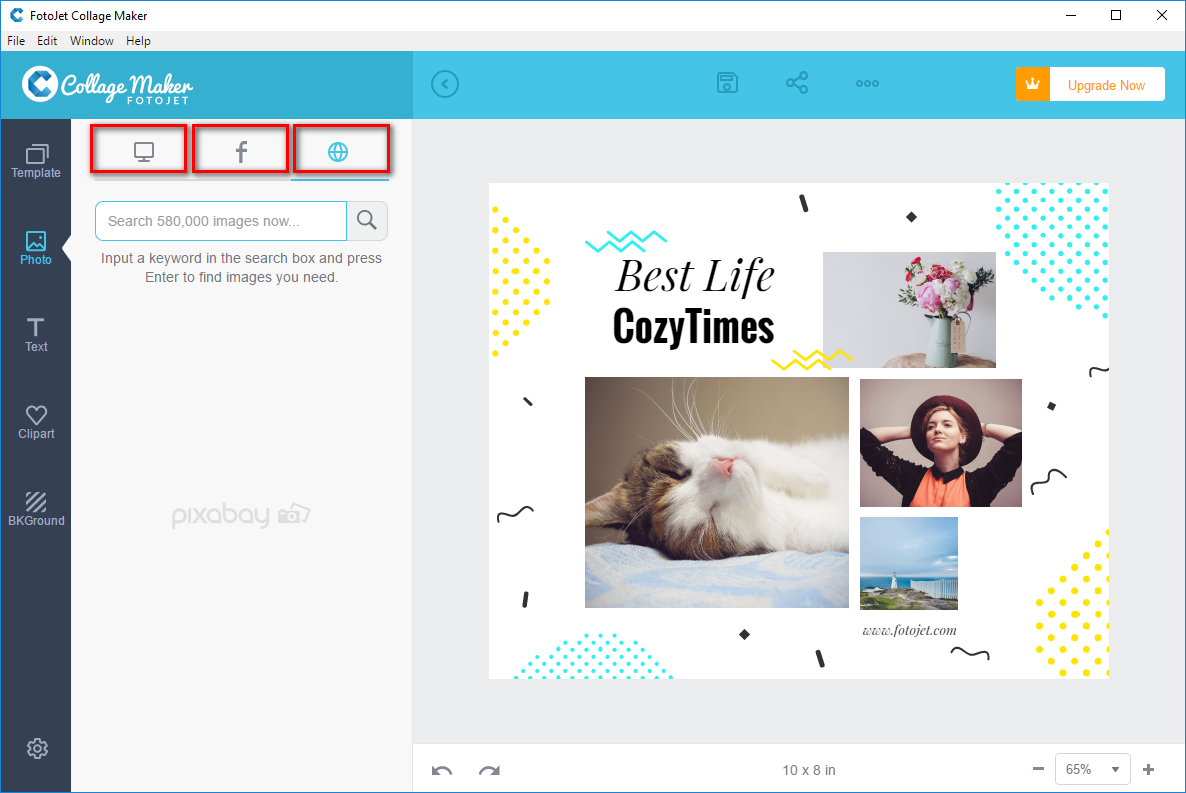Image resolution: width=1186 pixels, height=793 pixels.
Task: Open the Window menu
Action: click(92, 41)
